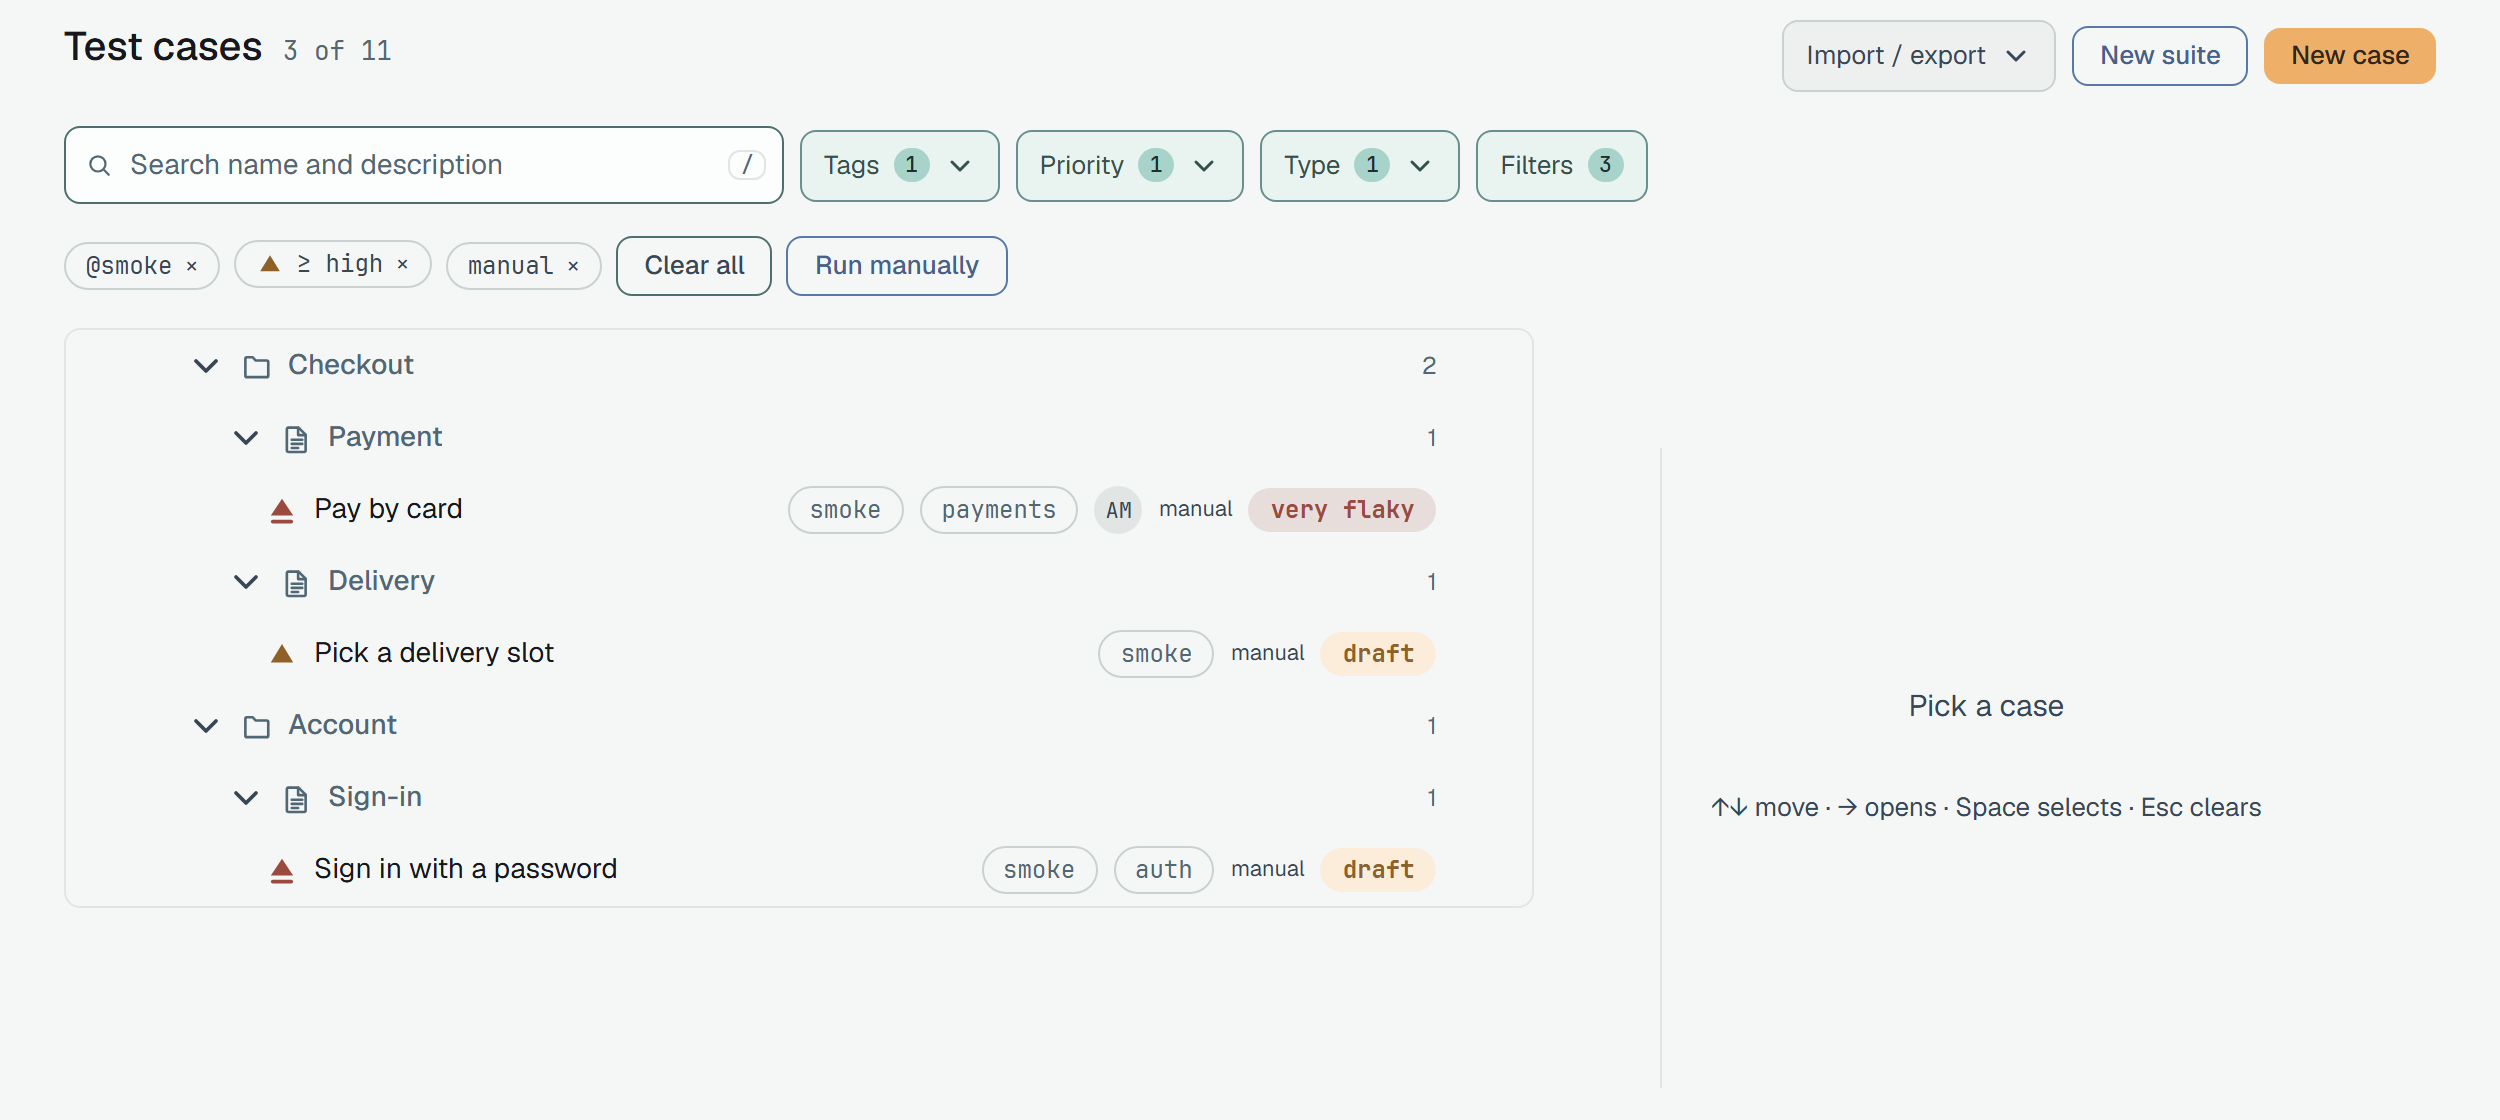
Task: Open the Import / export menu
Action: pos(1918,56)
